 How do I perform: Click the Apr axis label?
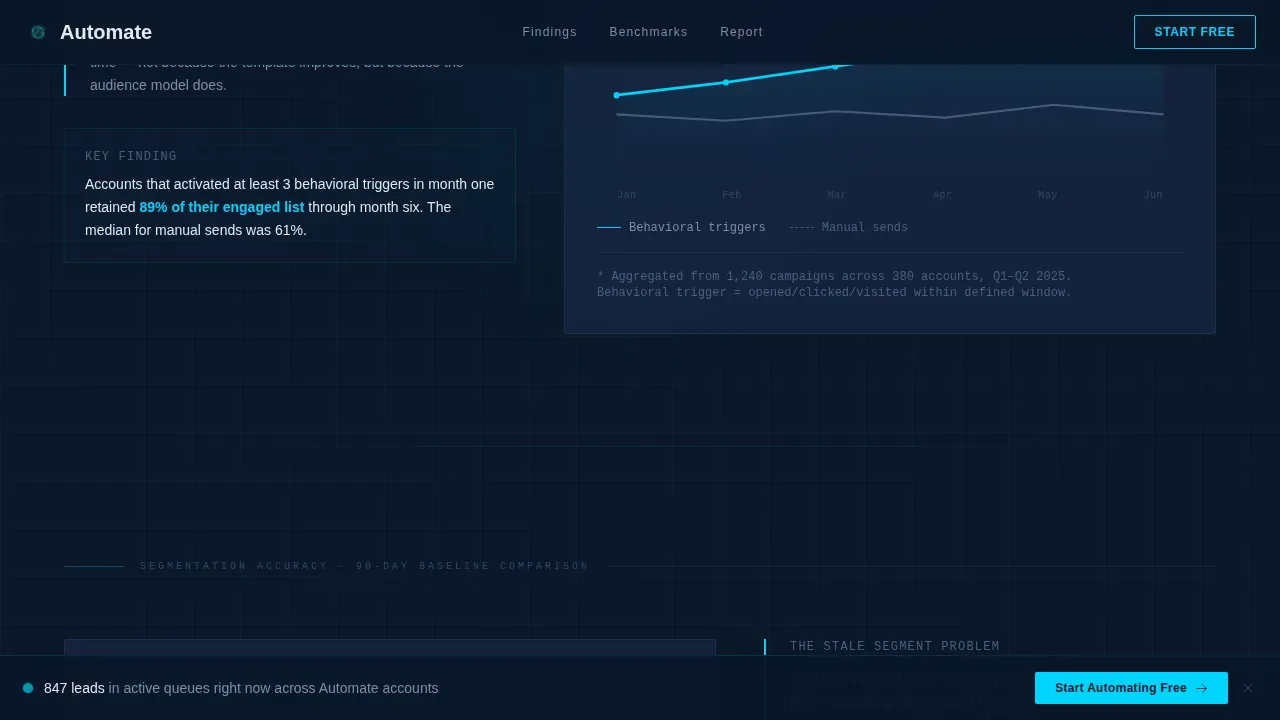942,195
